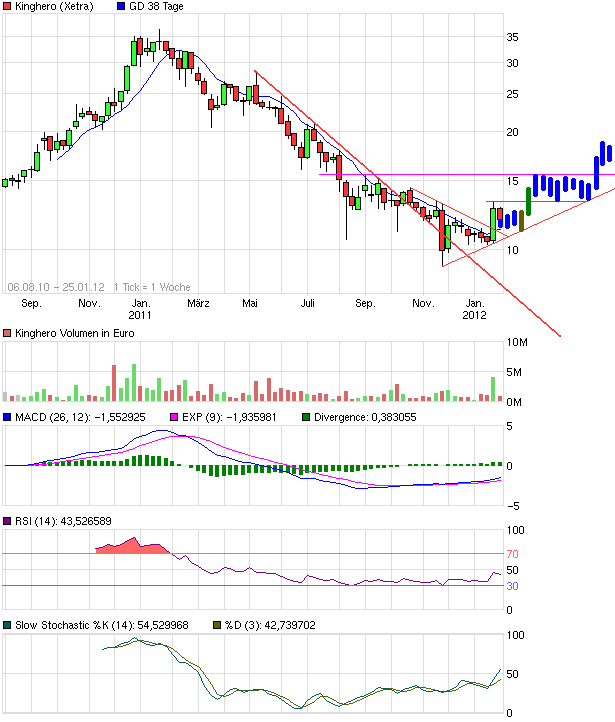Image resolution: width=615 pixels, height=722 pixels.
Task: Click the volume axis label 5M
Action: (514, 372)
